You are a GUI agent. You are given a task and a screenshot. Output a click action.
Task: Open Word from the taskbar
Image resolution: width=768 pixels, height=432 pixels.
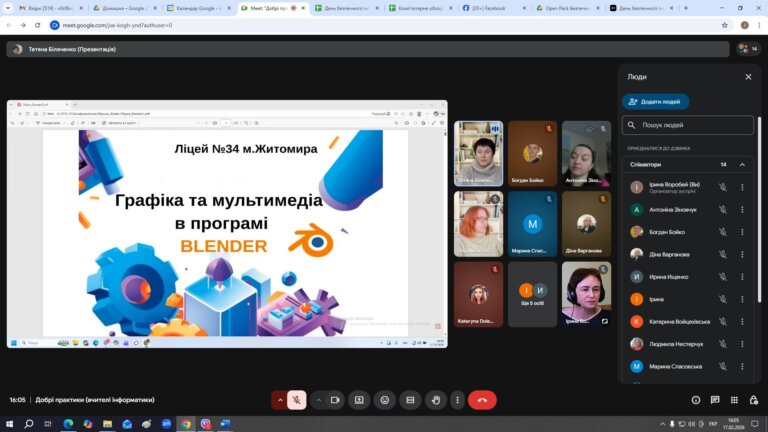pos(225,424)
